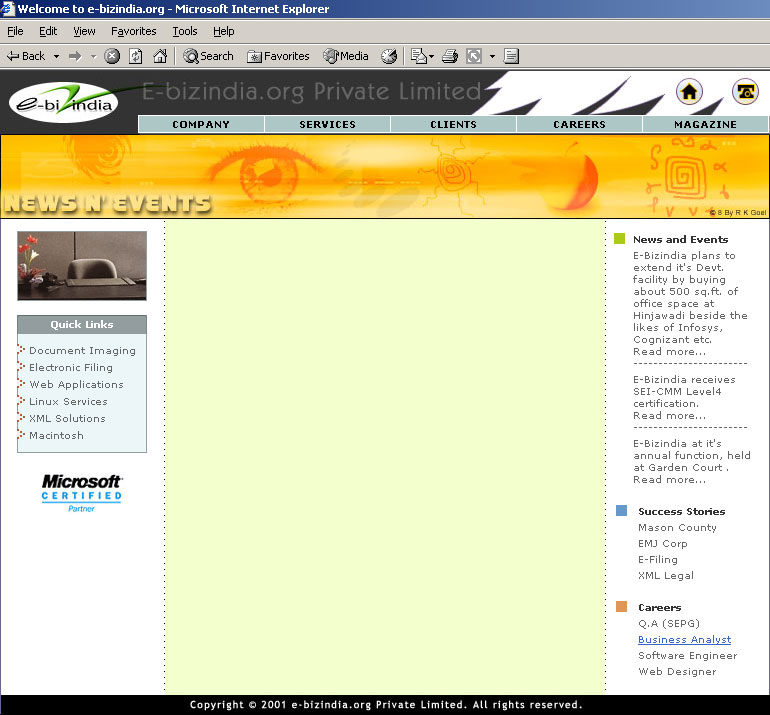Click the Discuss toolbar icon
Image resolution: width=770 pixels, height=715 pixels.
(511, 56)
